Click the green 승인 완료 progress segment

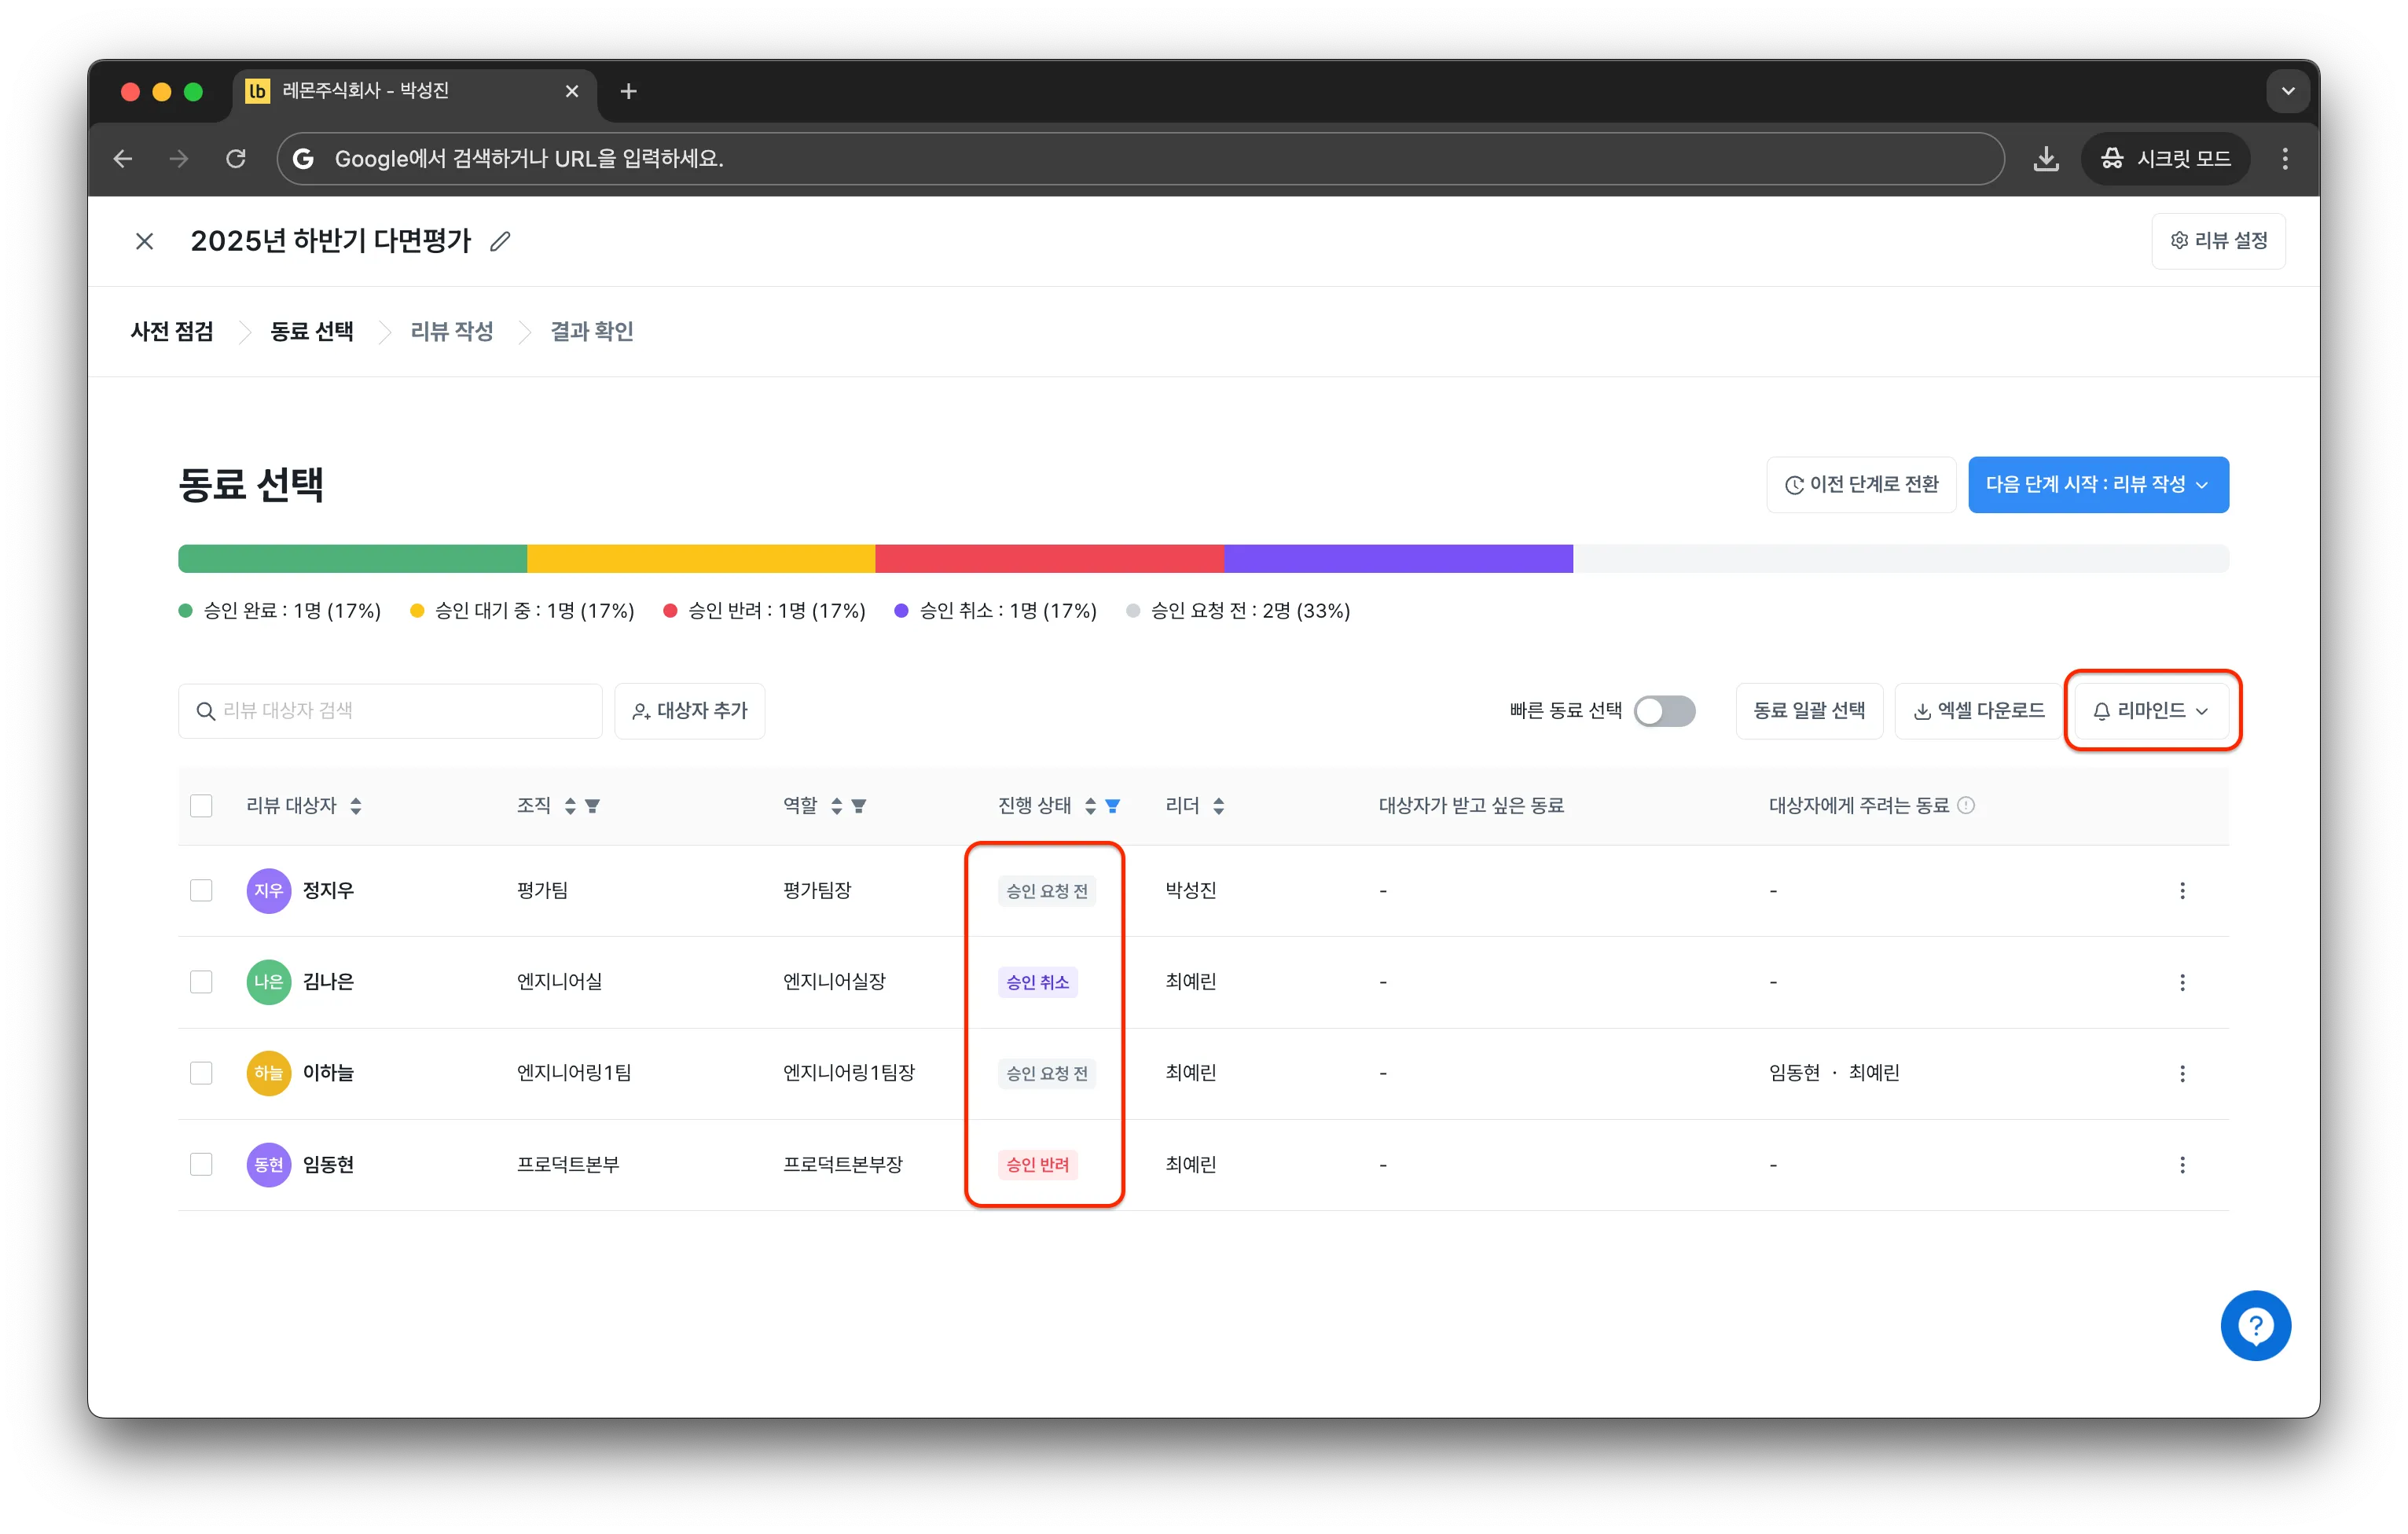352,558
